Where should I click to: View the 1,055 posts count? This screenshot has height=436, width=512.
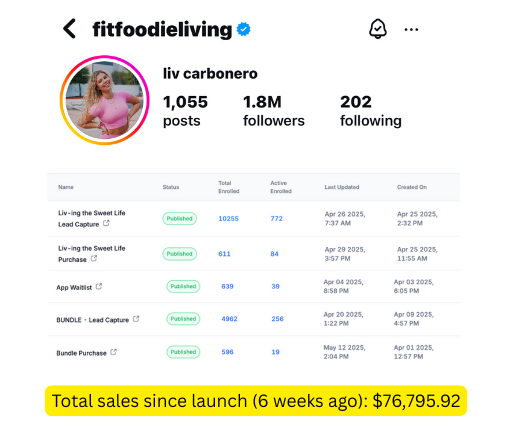click(185, 111)
